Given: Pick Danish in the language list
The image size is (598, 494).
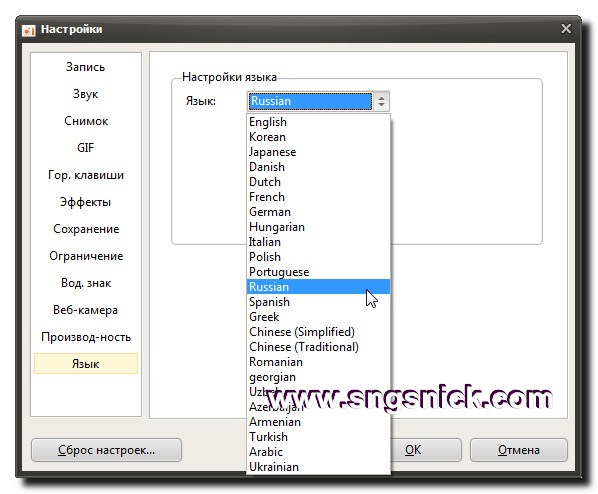Looking at the screenshot, I should pos(318,167).
